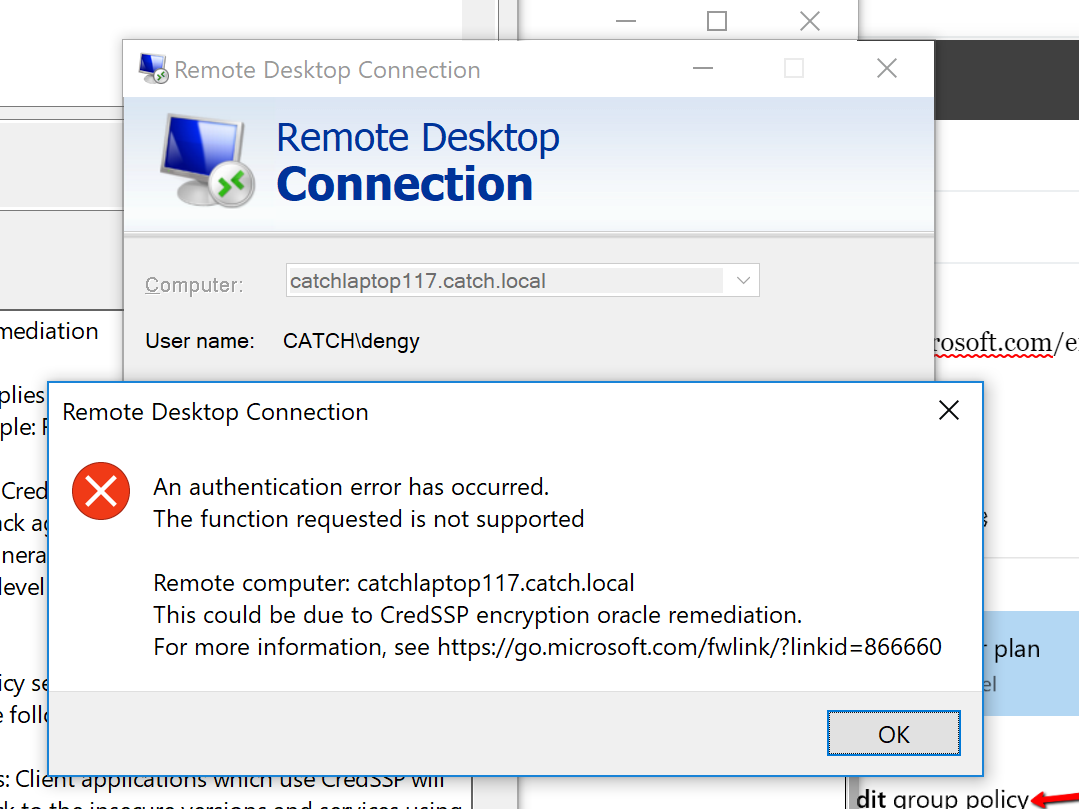The height and width of the screenshot is (809, 1079).
Task: Click the 'Computer:' label
Action: point(194,285)
